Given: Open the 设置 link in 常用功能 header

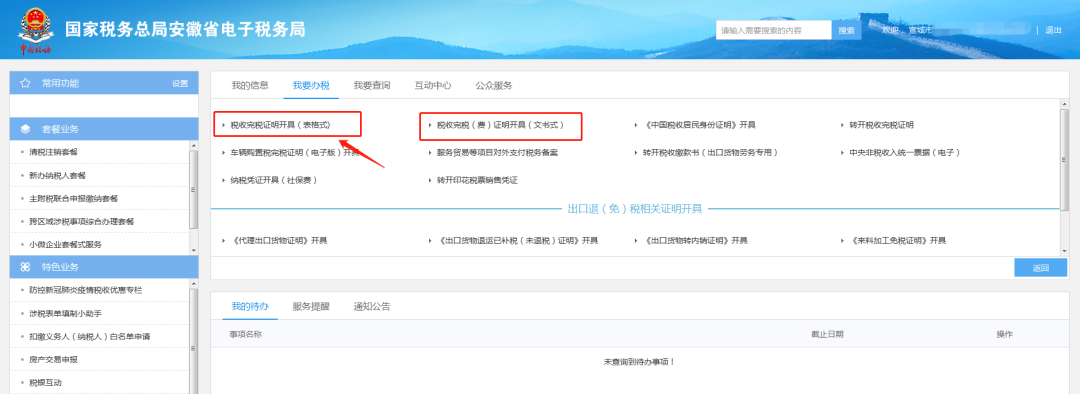Looking at the screenshot, I should [x=180, y=83].
